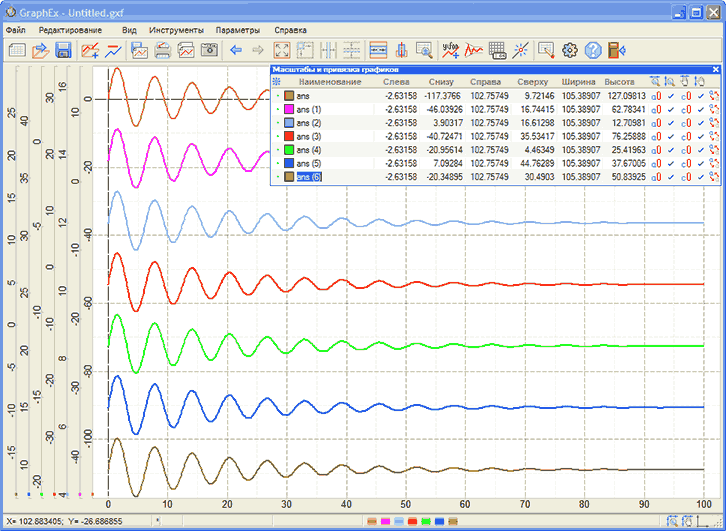Click the Save diskette icon in toolbar
Image resolution: width=726 pixels, height=531 pixels.
click(x=62, y=50)
